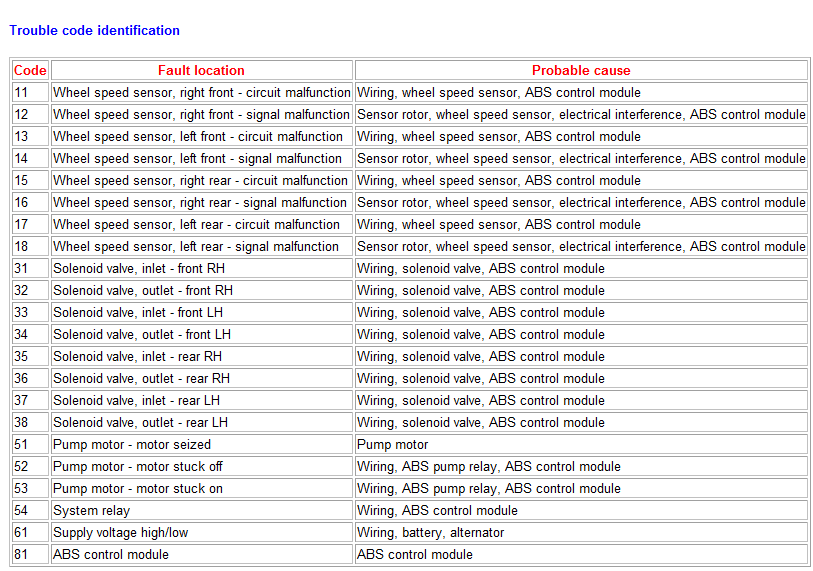Click 'Wheel speed sensor, right front - signal malfunction'
This screenshot has height=571, width=813.
coord(201,114)
